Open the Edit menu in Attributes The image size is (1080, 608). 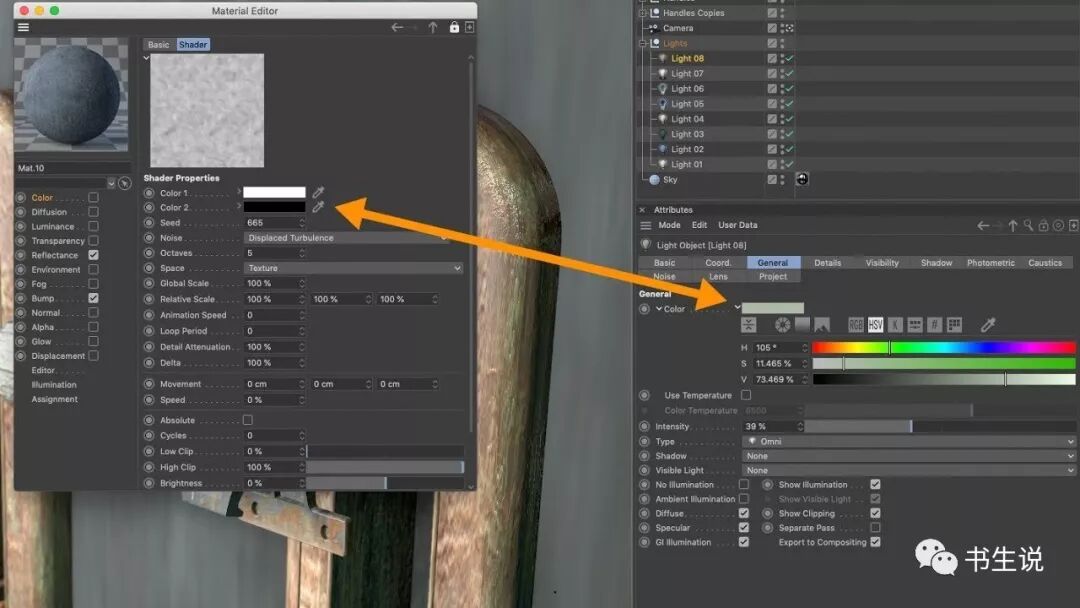[x=699, y=225]
